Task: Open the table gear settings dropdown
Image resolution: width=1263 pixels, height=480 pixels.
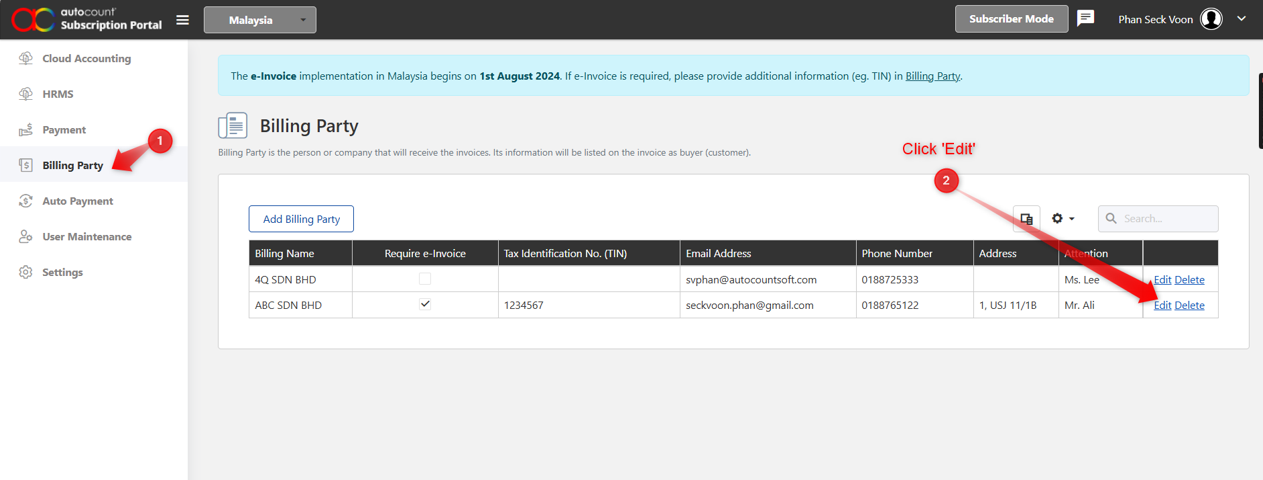Action: (x=1063, y=218)
